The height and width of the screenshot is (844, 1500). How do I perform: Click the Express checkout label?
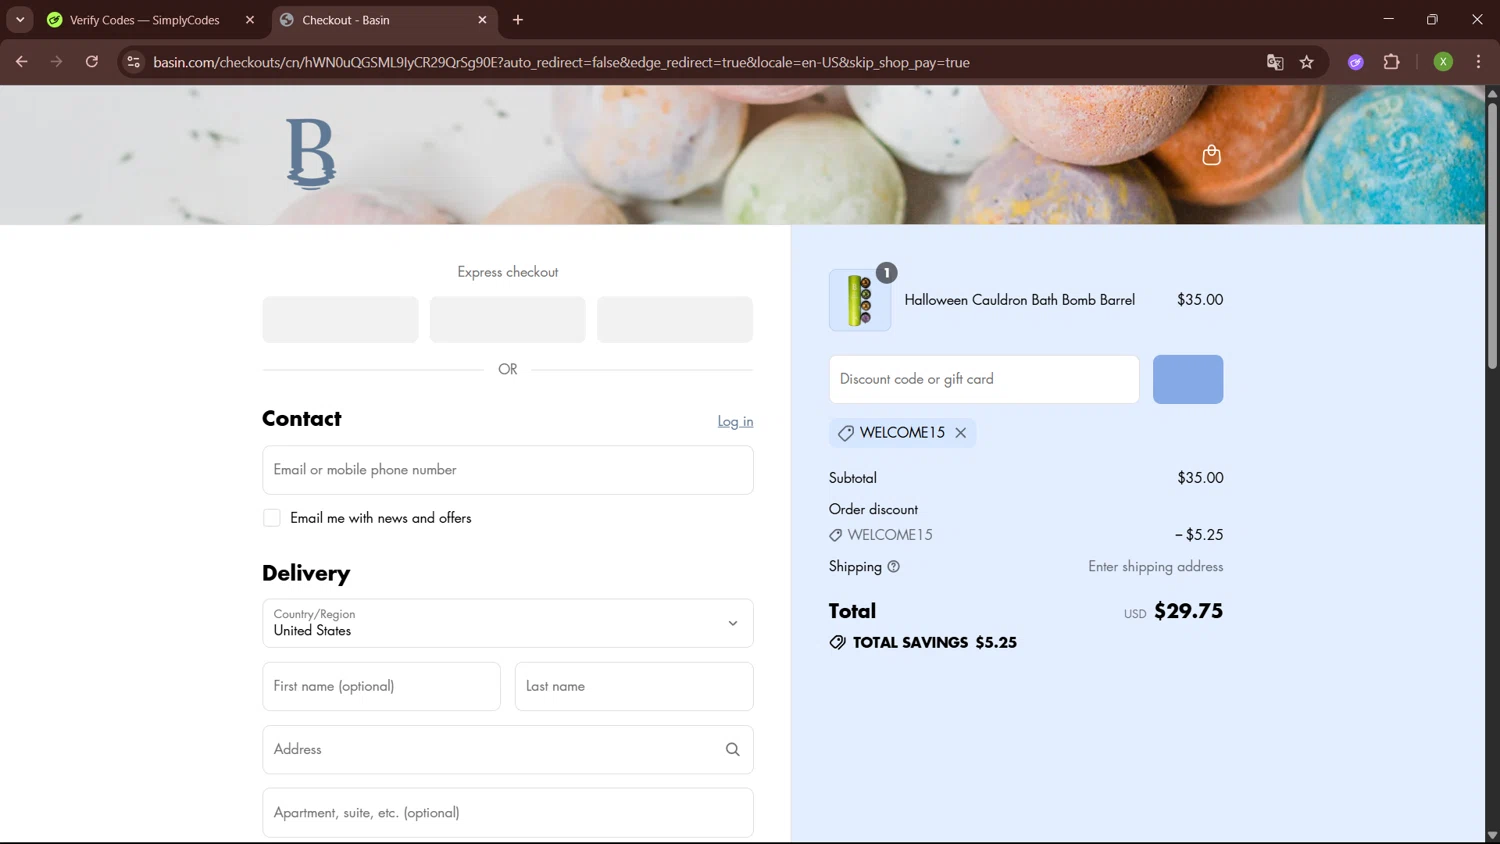pyautogui.click(x=508, y=272)
